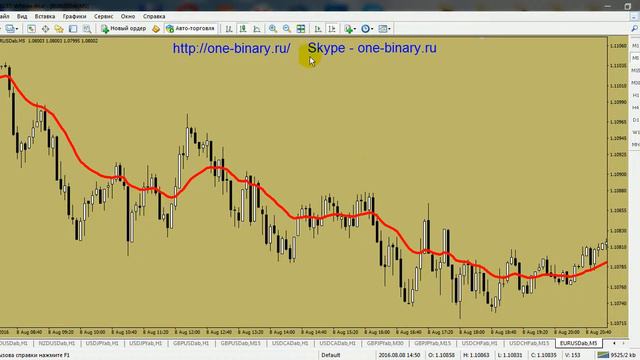Show the Terminal panel icon
The height and width of the screenshot is (360, 640).
pos(73,29)
